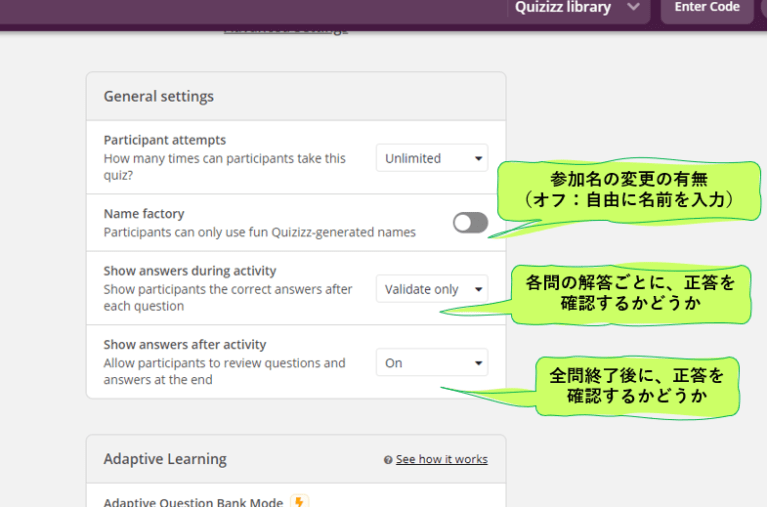Click the Show answers after activity label

(185, 344)
